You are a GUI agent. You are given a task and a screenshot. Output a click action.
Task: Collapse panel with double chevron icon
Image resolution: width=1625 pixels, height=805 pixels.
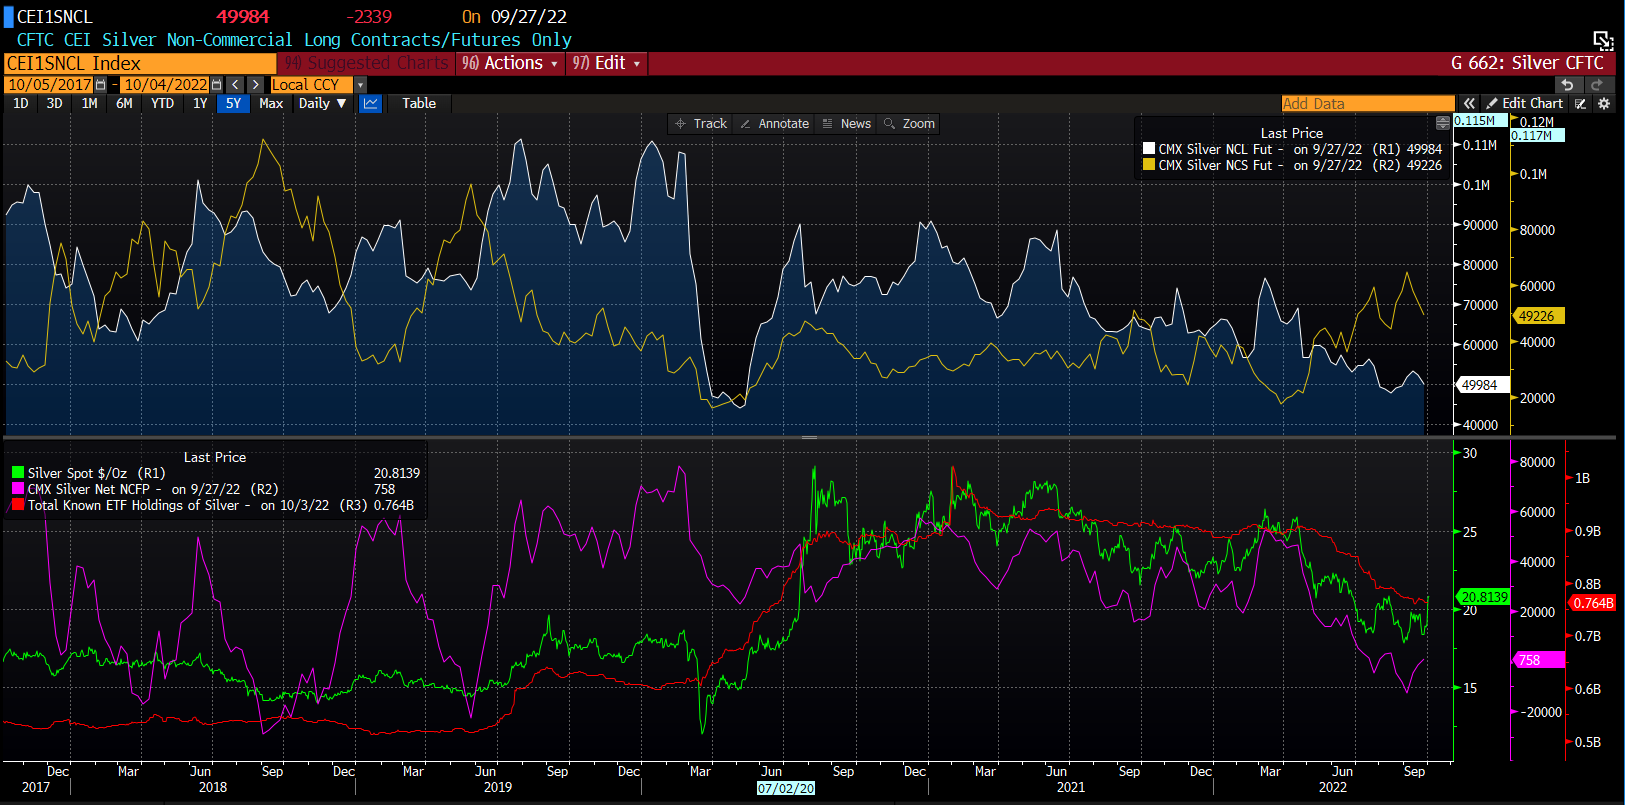(x=1468, y=104)
